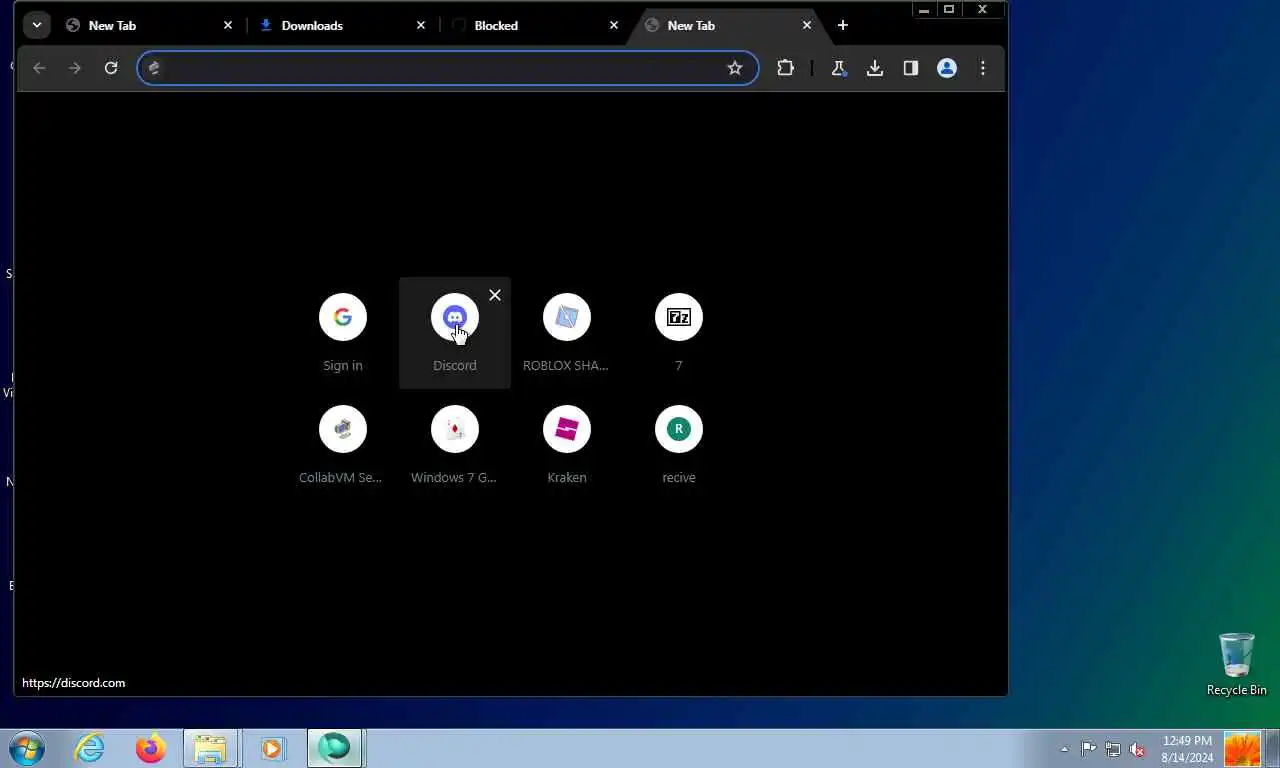Open the Windows 7 G... shortcut tile
Screen dimensions: 1280x768
pos(455,445)
